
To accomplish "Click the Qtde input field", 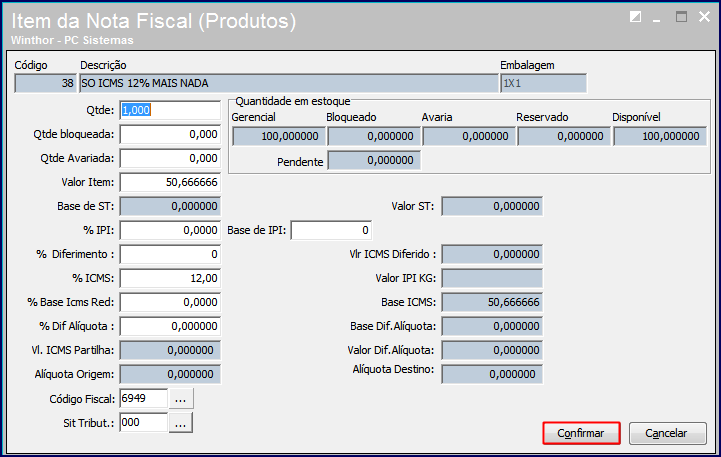I will pos(170,110).
